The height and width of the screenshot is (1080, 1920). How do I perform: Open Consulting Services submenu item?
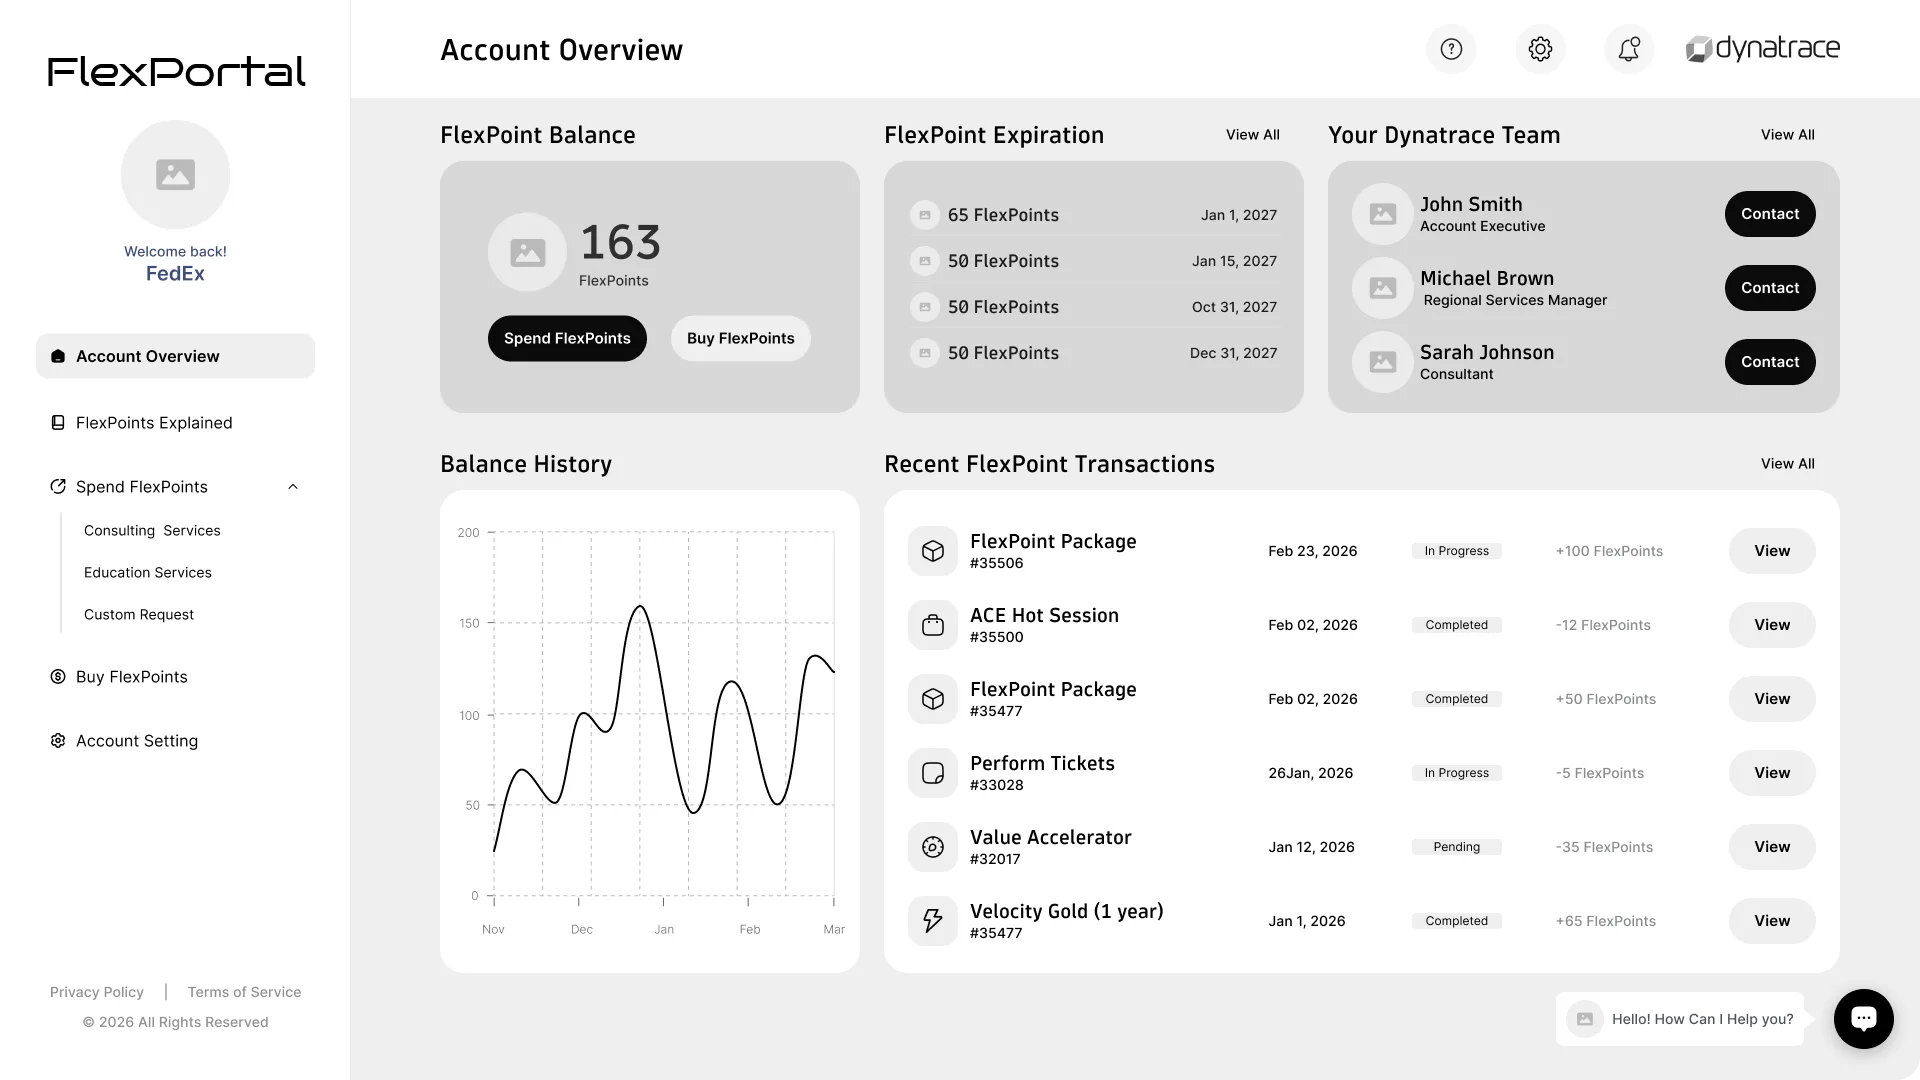click(x=152, y=531)
